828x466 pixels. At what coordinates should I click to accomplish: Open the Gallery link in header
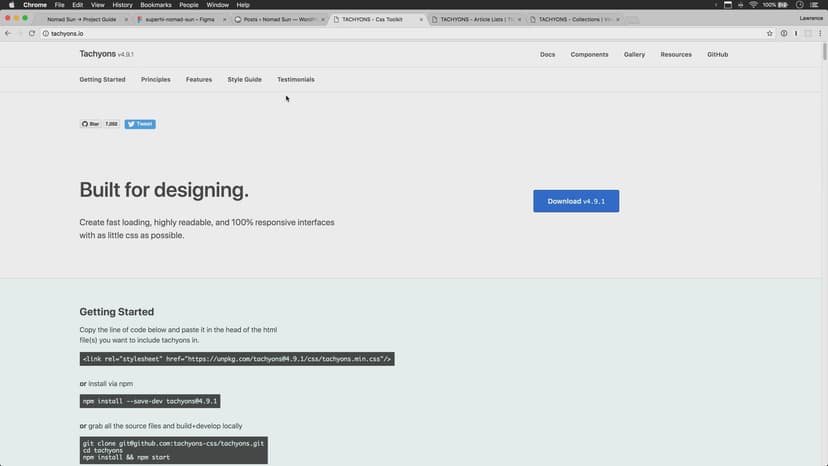[634, 54]
